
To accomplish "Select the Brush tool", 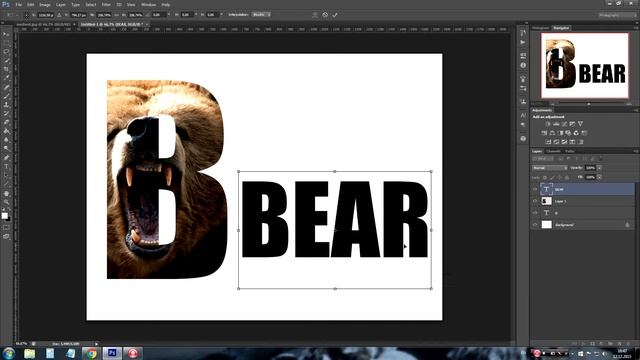I will pyautogui.click(x=6, y=96).
